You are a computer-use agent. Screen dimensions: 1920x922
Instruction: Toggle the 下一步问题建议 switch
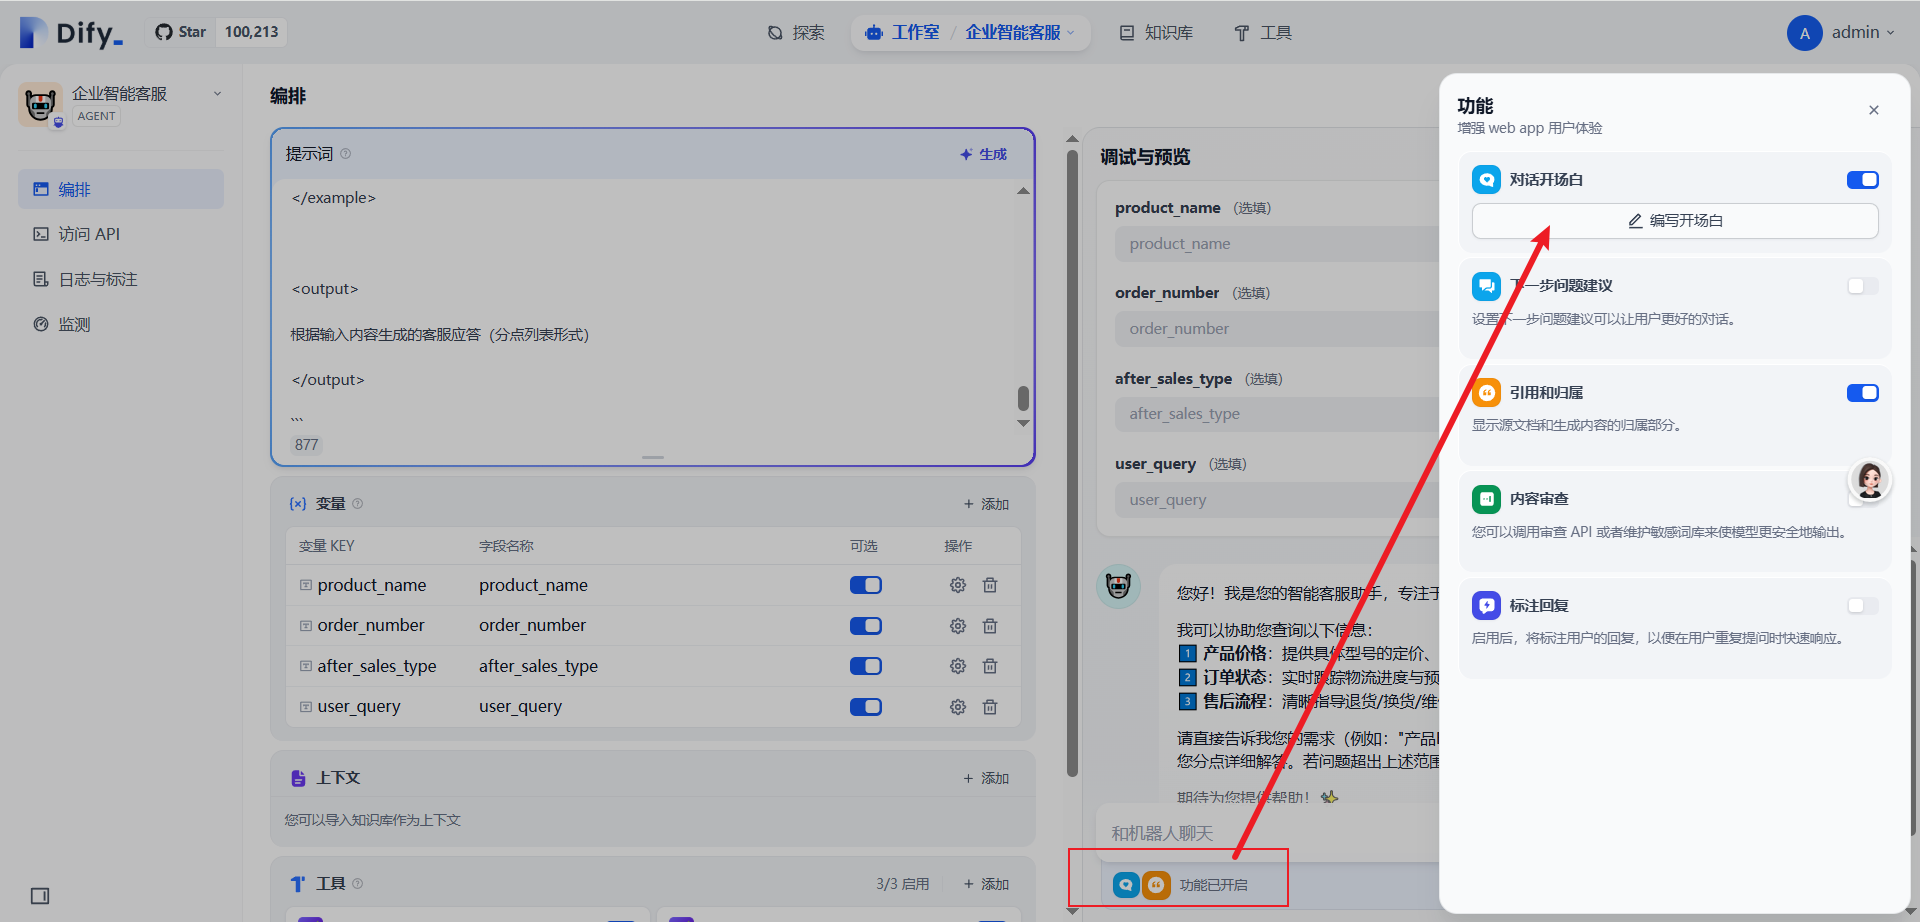click(x=1862, y=286)
